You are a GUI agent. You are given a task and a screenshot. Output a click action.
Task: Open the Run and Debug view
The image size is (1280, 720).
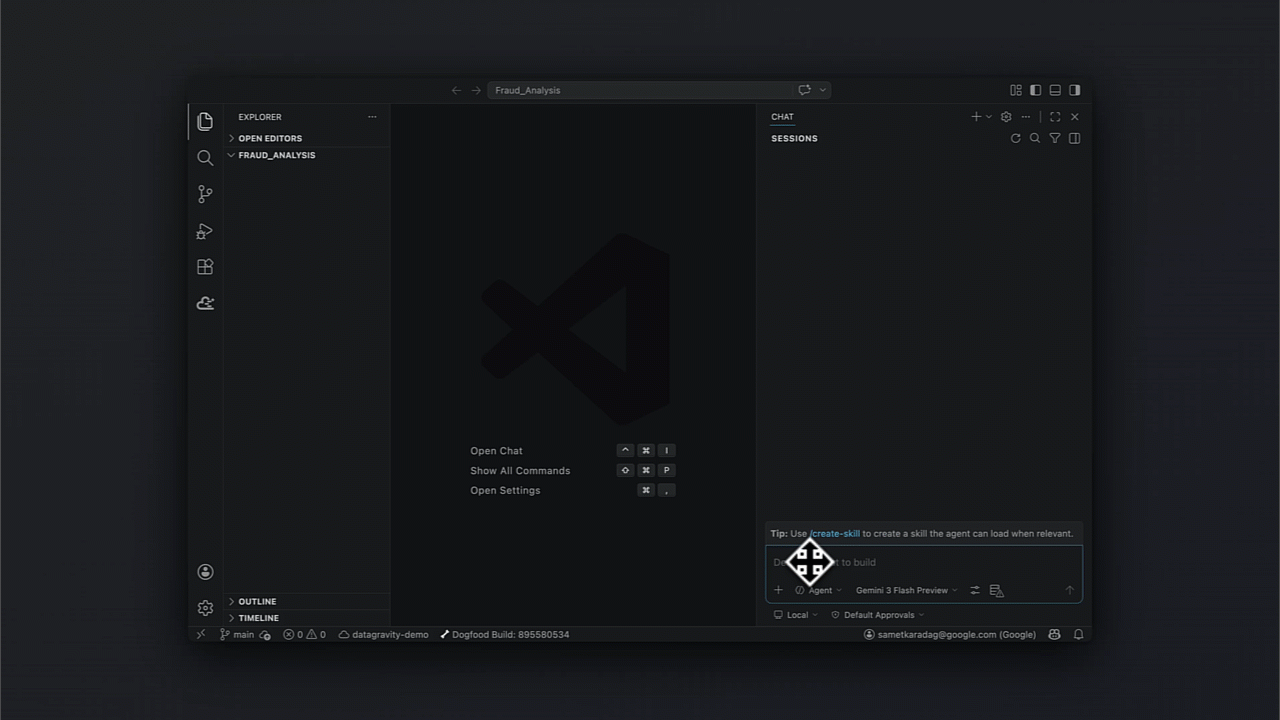click(x=205, y=231)
